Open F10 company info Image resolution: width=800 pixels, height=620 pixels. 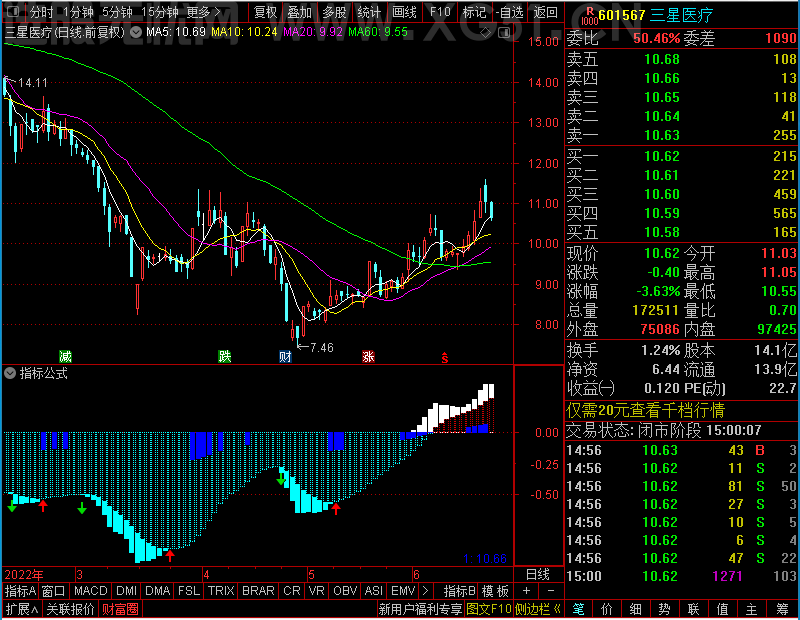click(440, 12)
